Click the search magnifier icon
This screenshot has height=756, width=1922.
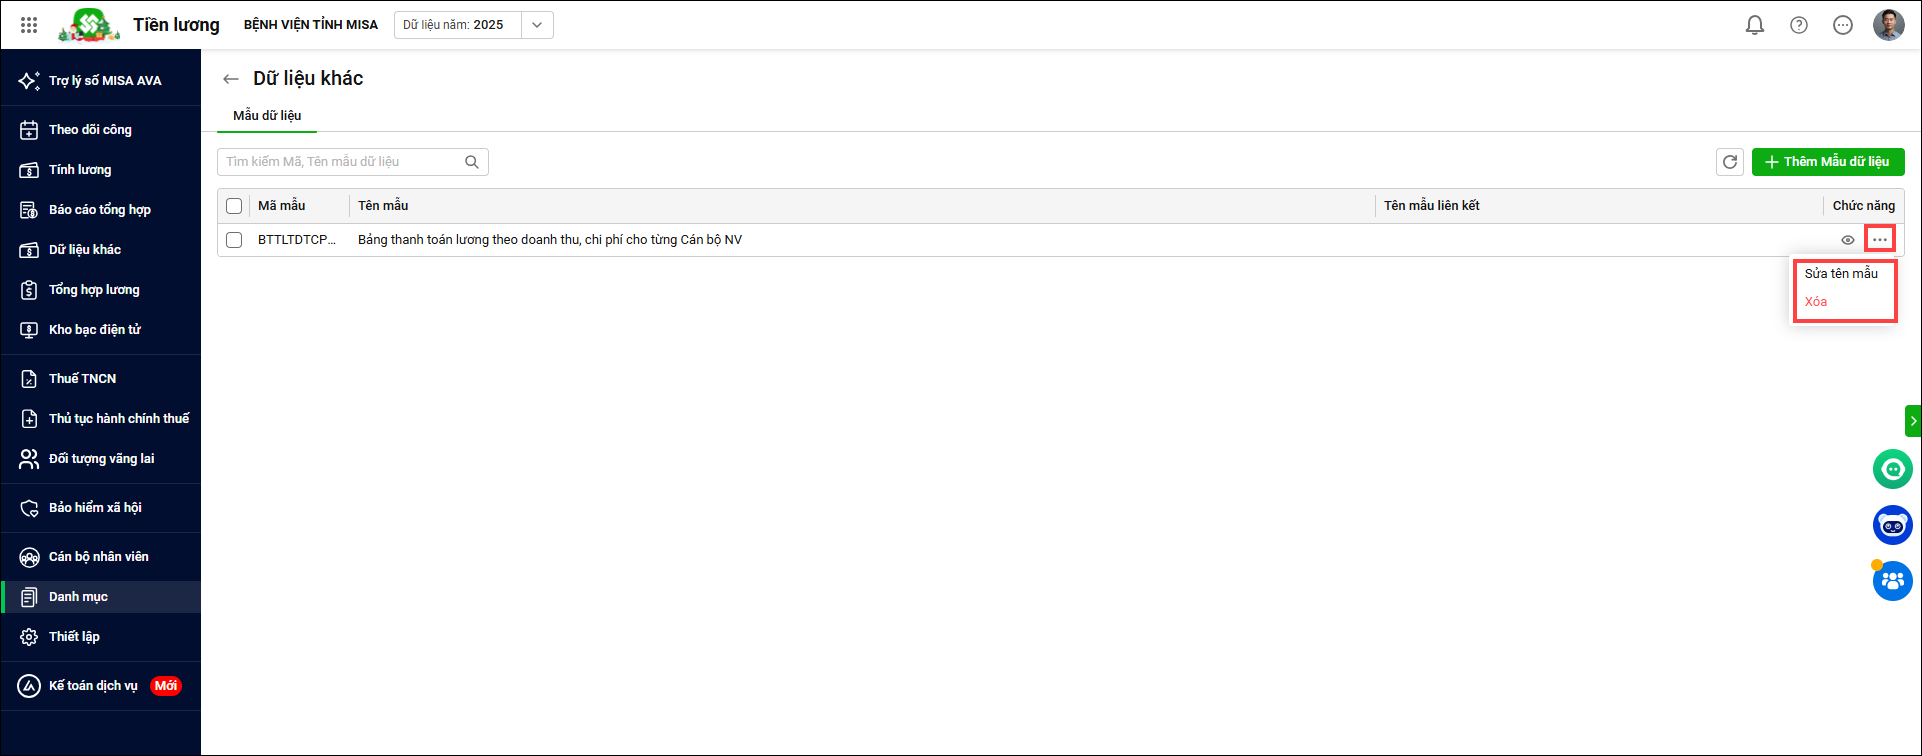click(x=472, y=162)
